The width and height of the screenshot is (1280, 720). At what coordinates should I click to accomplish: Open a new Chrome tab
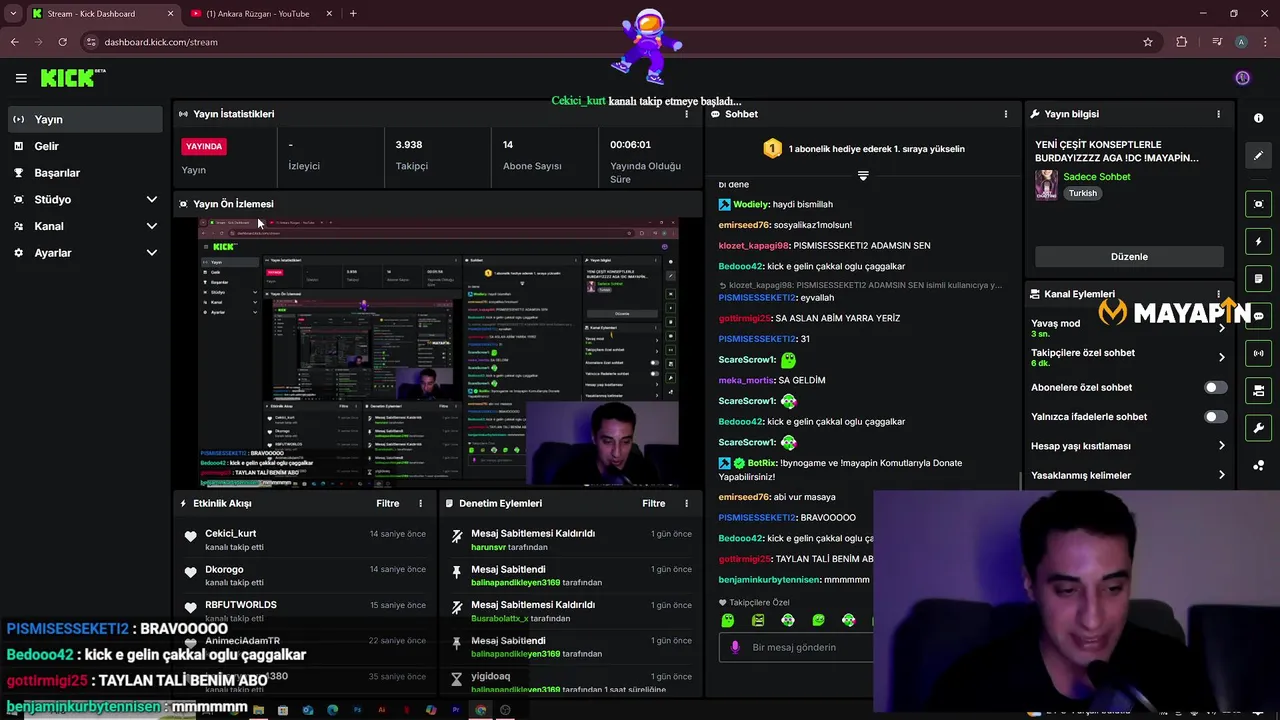[x=353, y=14]
